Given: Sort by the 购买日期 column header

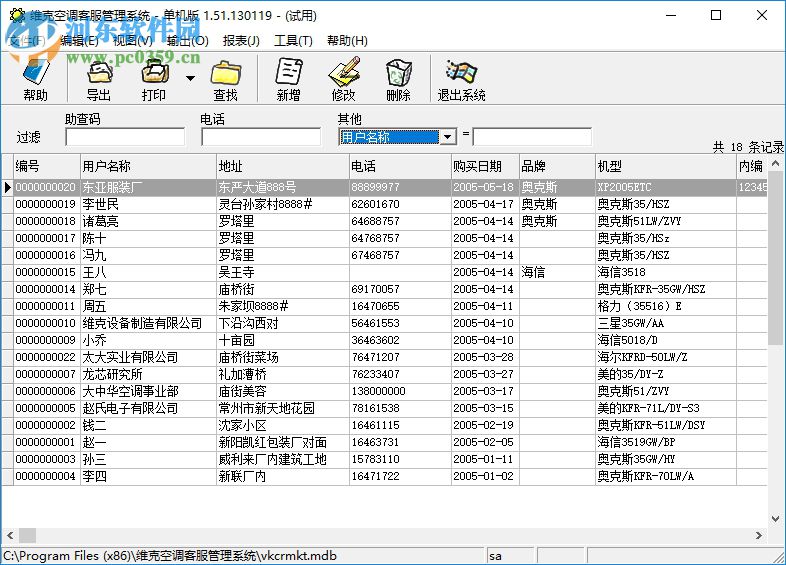Looking at the screenshot, I should click(x=485, y=166).
